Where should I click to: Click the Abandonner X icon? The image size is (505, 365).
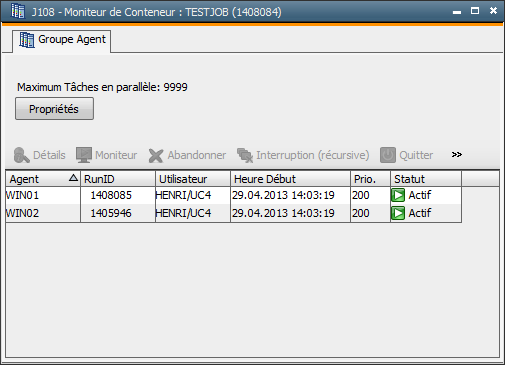coord(156,155)
